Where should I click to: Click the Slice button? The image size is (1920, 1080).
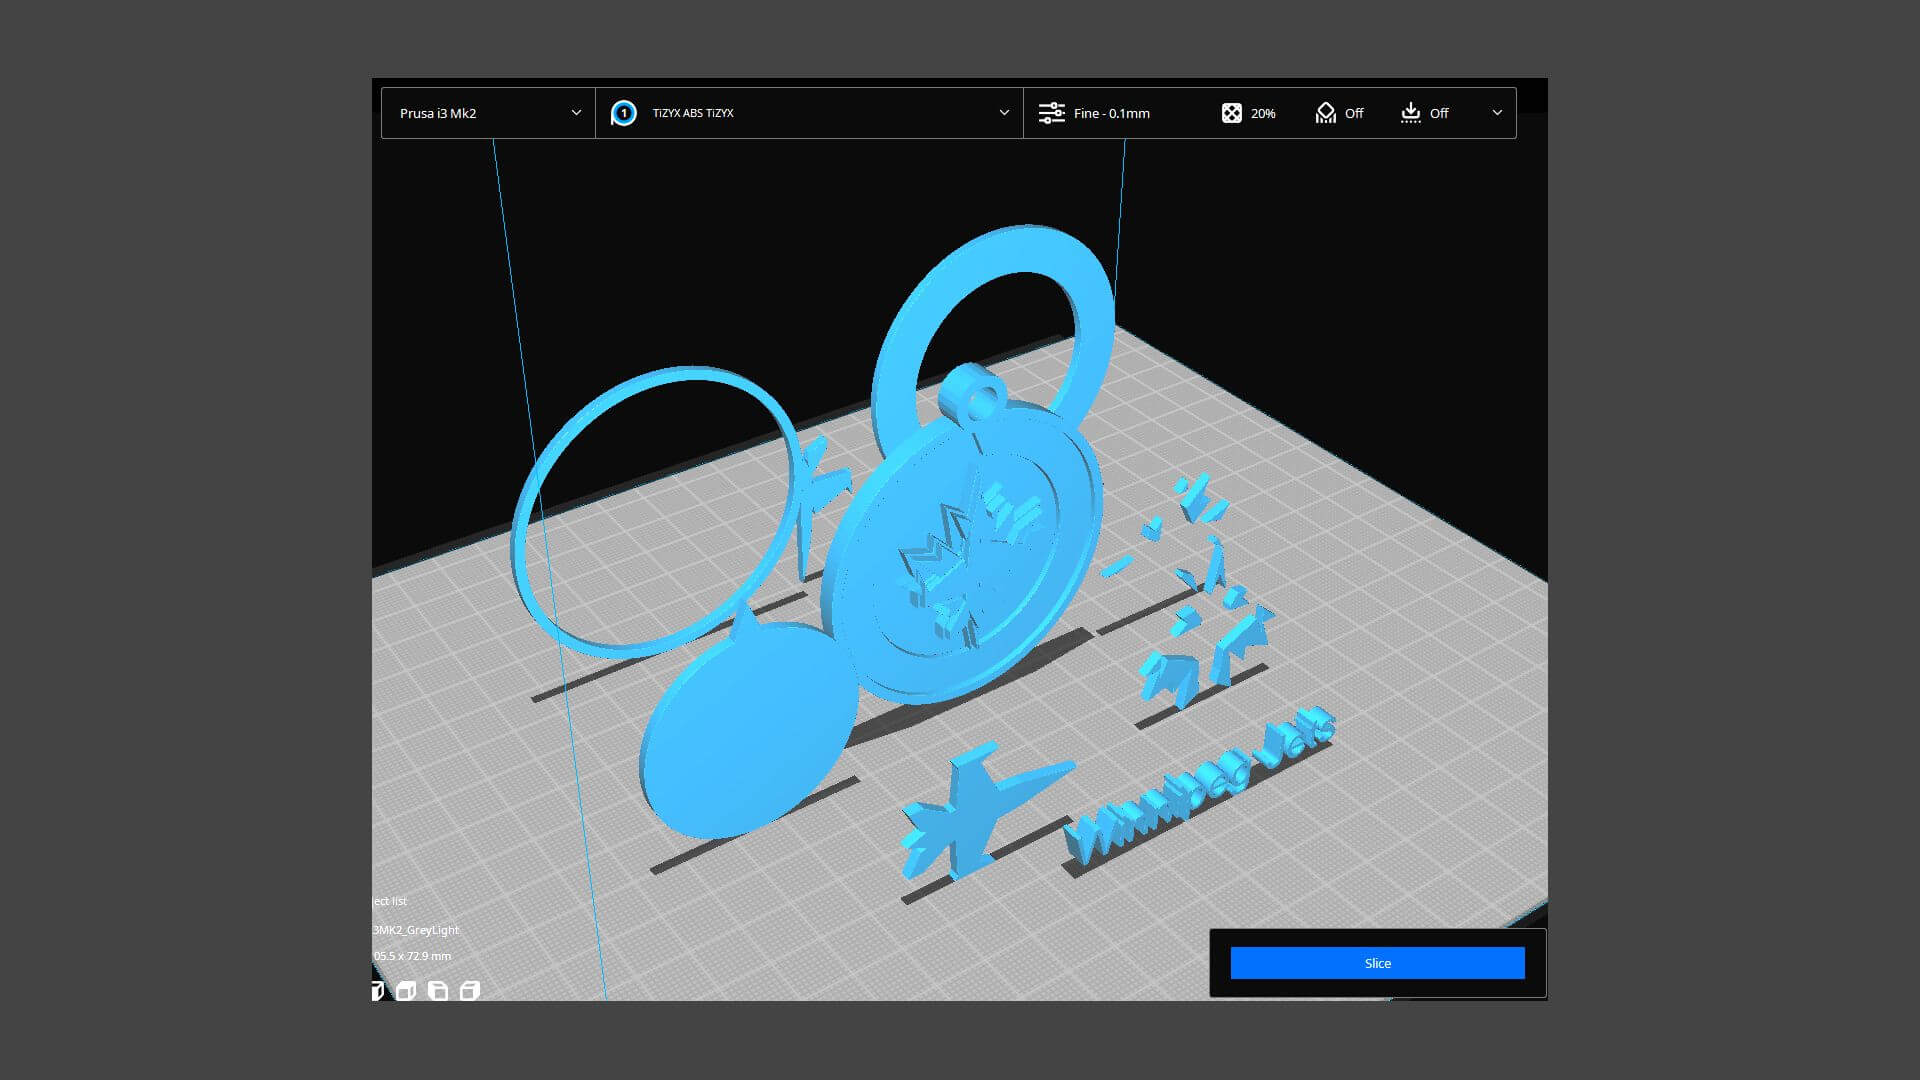pos(1377,963)
